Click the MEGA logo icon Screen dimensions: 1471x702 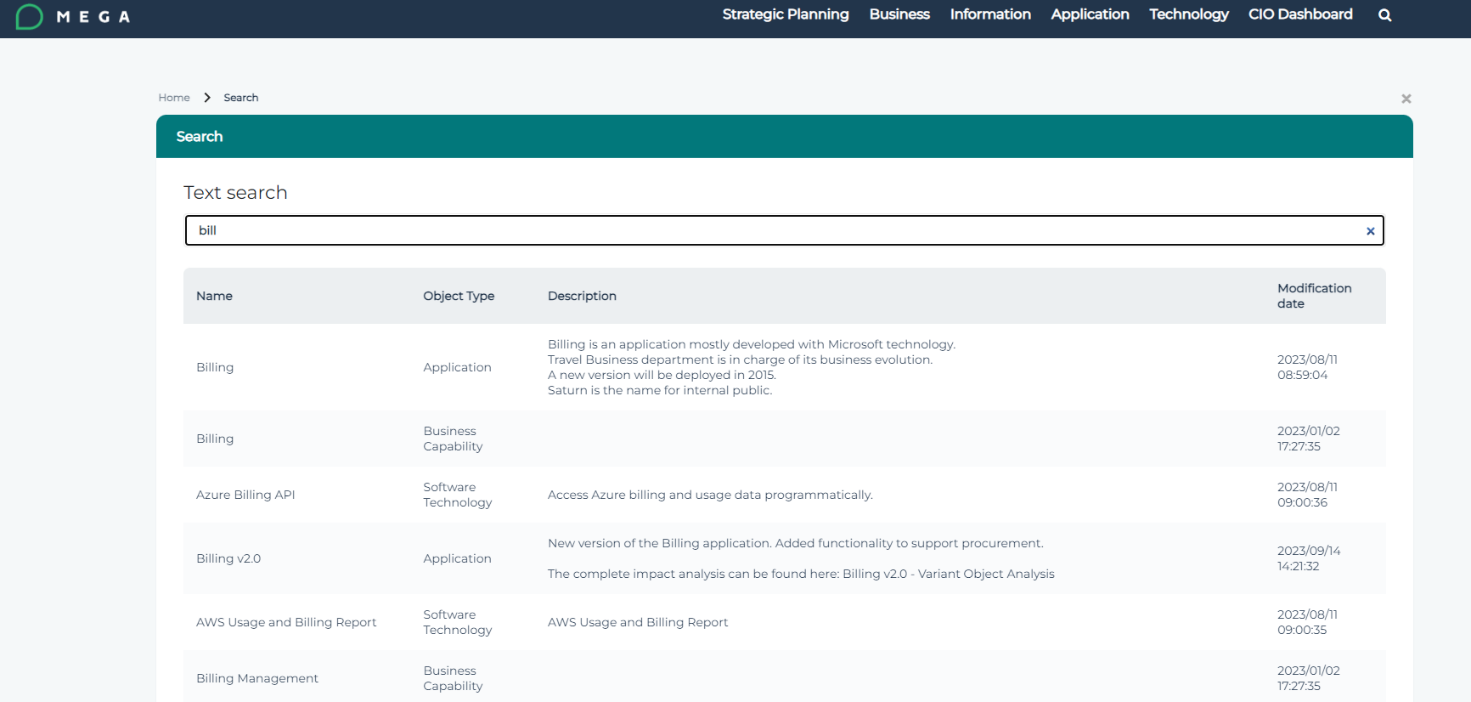[30, 16]
